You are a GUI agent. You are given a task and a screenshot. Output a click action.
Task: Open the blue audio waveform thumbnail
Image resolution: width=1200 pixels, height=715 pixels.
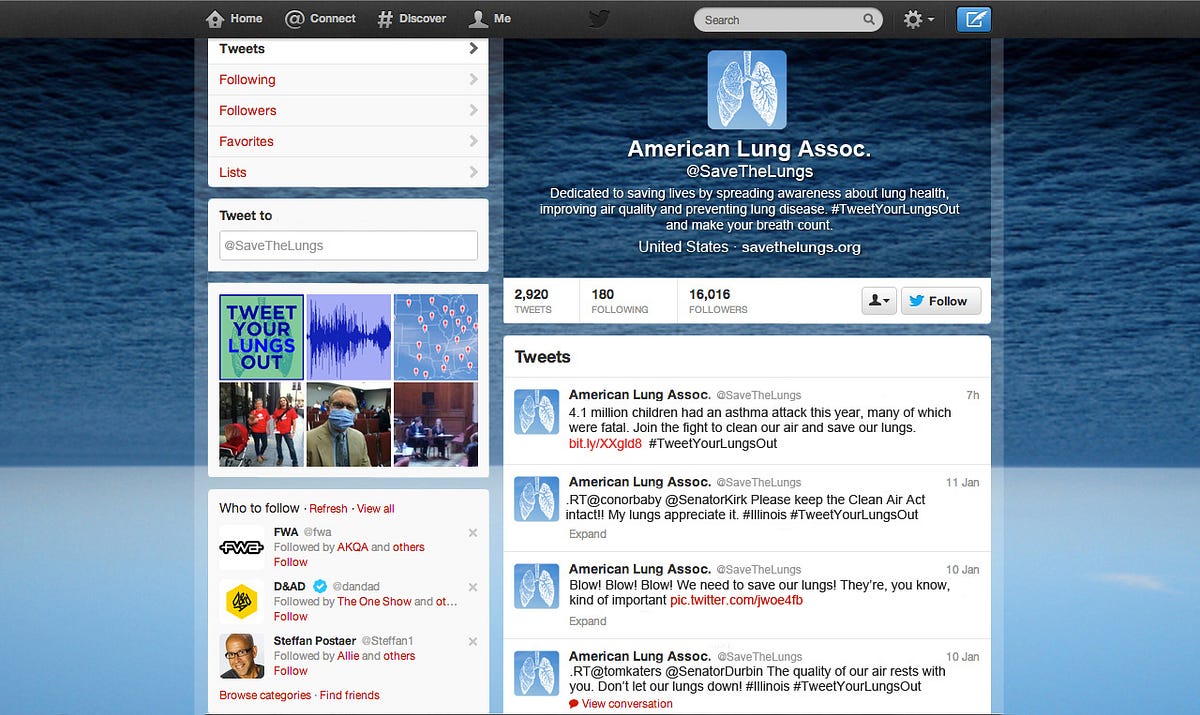[349, 337]
